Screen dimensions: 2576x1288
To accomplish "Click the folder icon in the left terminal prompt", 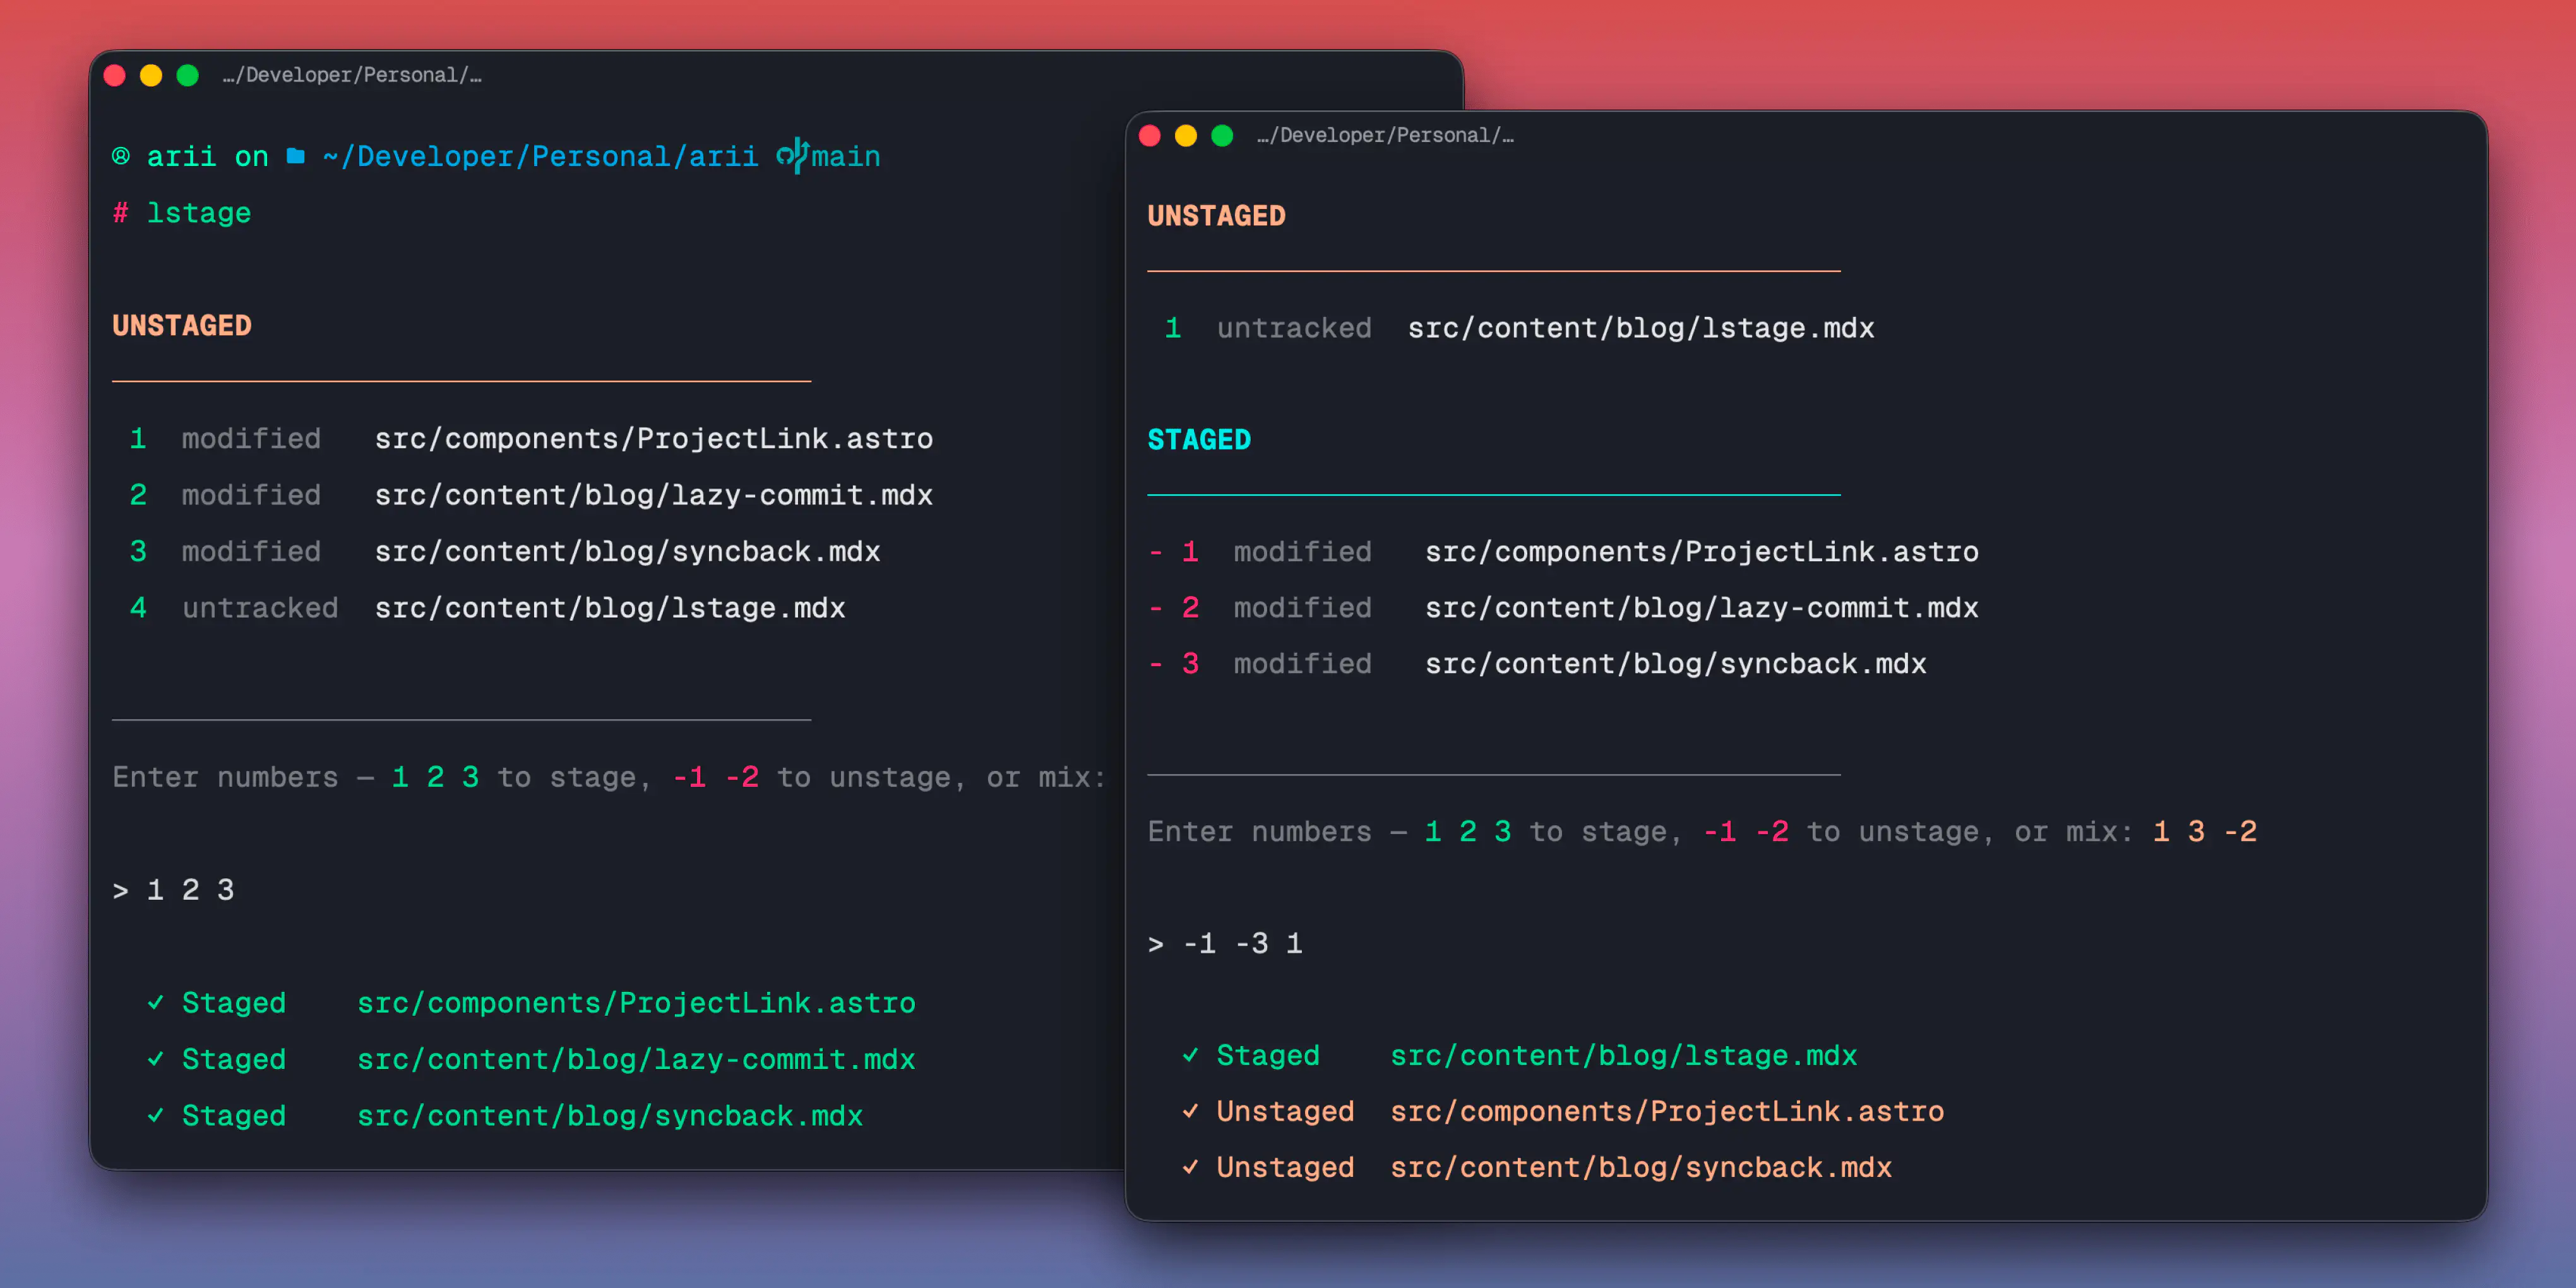I will click(295, 156).
